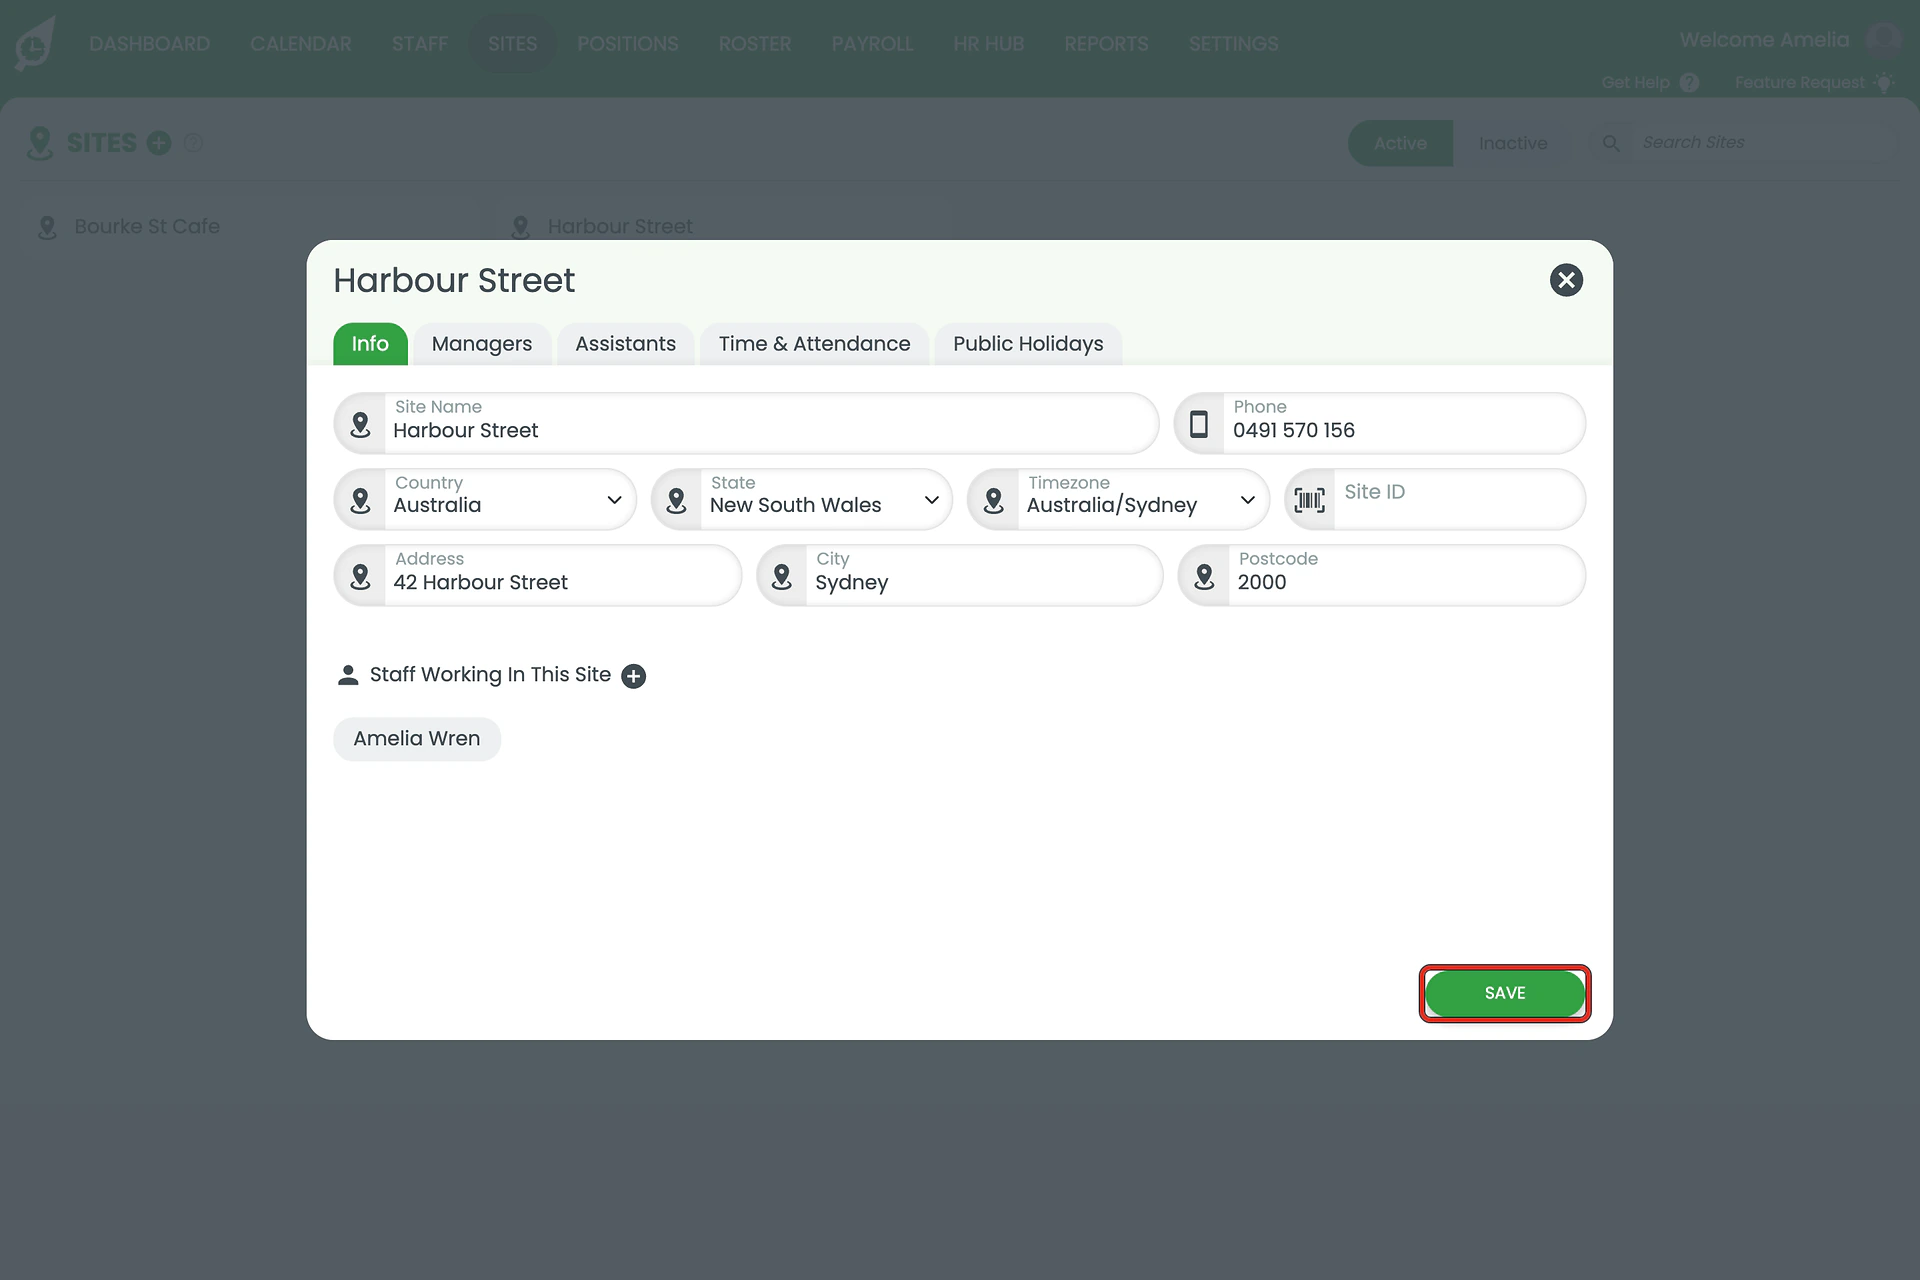This screenshot has height=1280, width=1920.
Task: Open the Country dropdown
Action: [x=485, y=499]
